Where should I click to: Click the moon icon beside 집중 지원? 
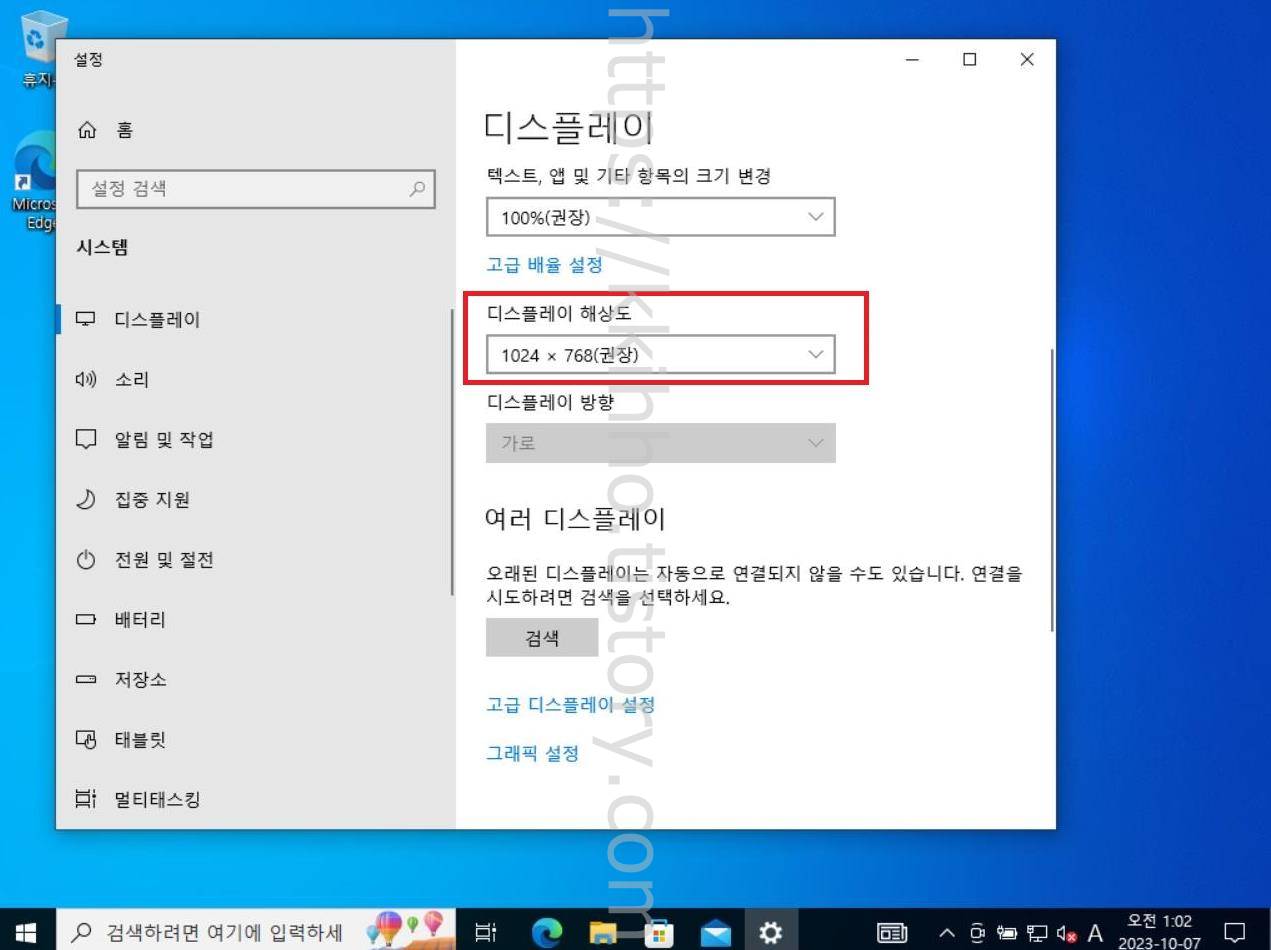coord(87,500)
